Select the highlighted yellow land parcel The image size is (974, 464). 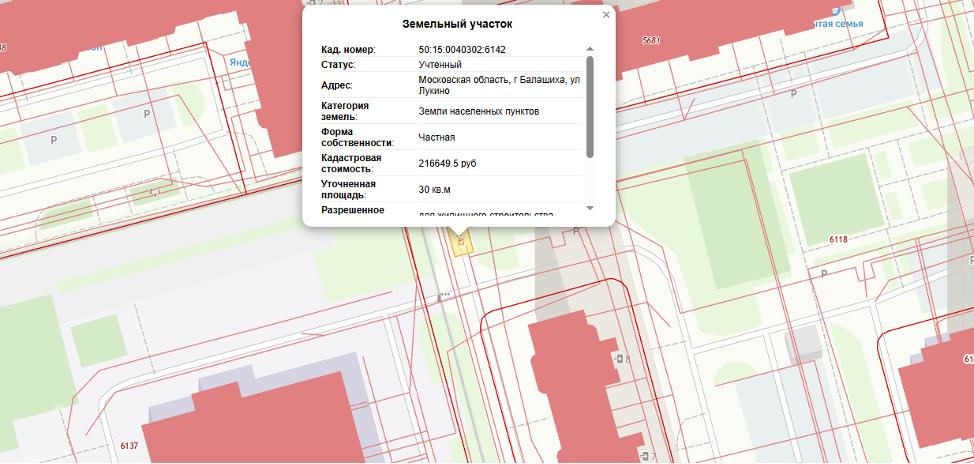pyautogui.click(x=461, y=244)
